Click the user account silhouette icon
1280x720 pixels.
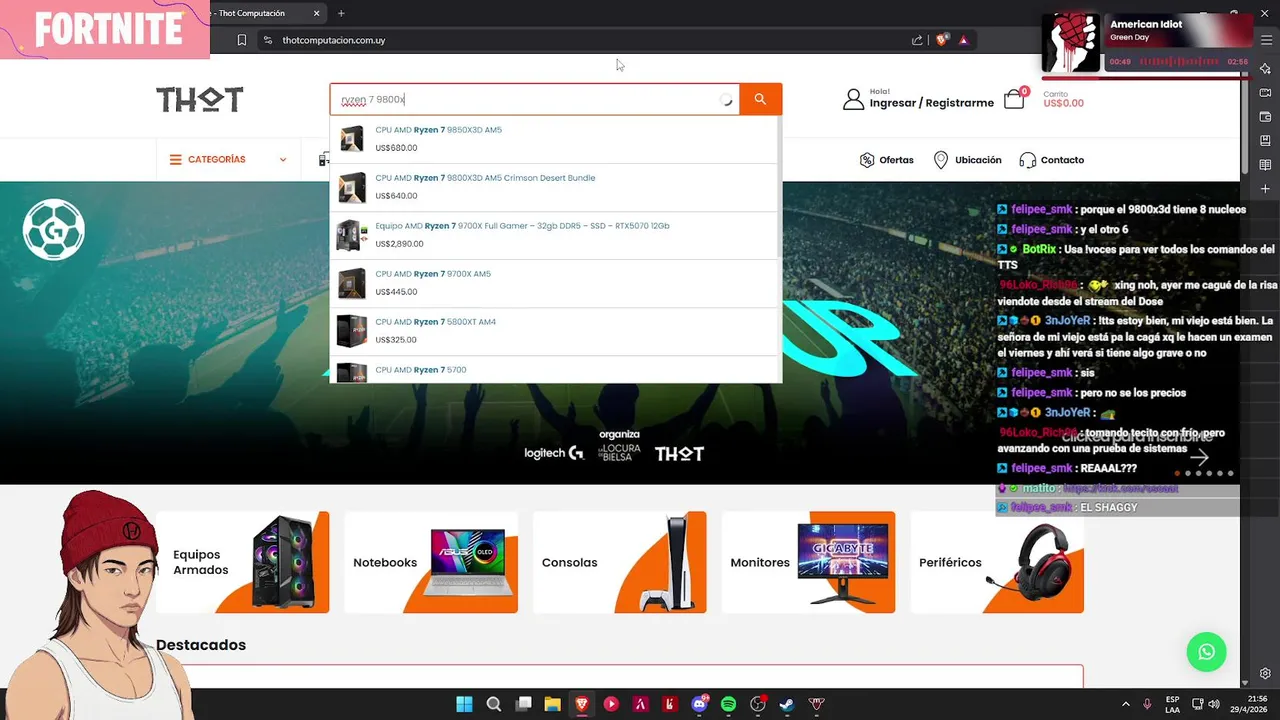(x=853, y=99)
